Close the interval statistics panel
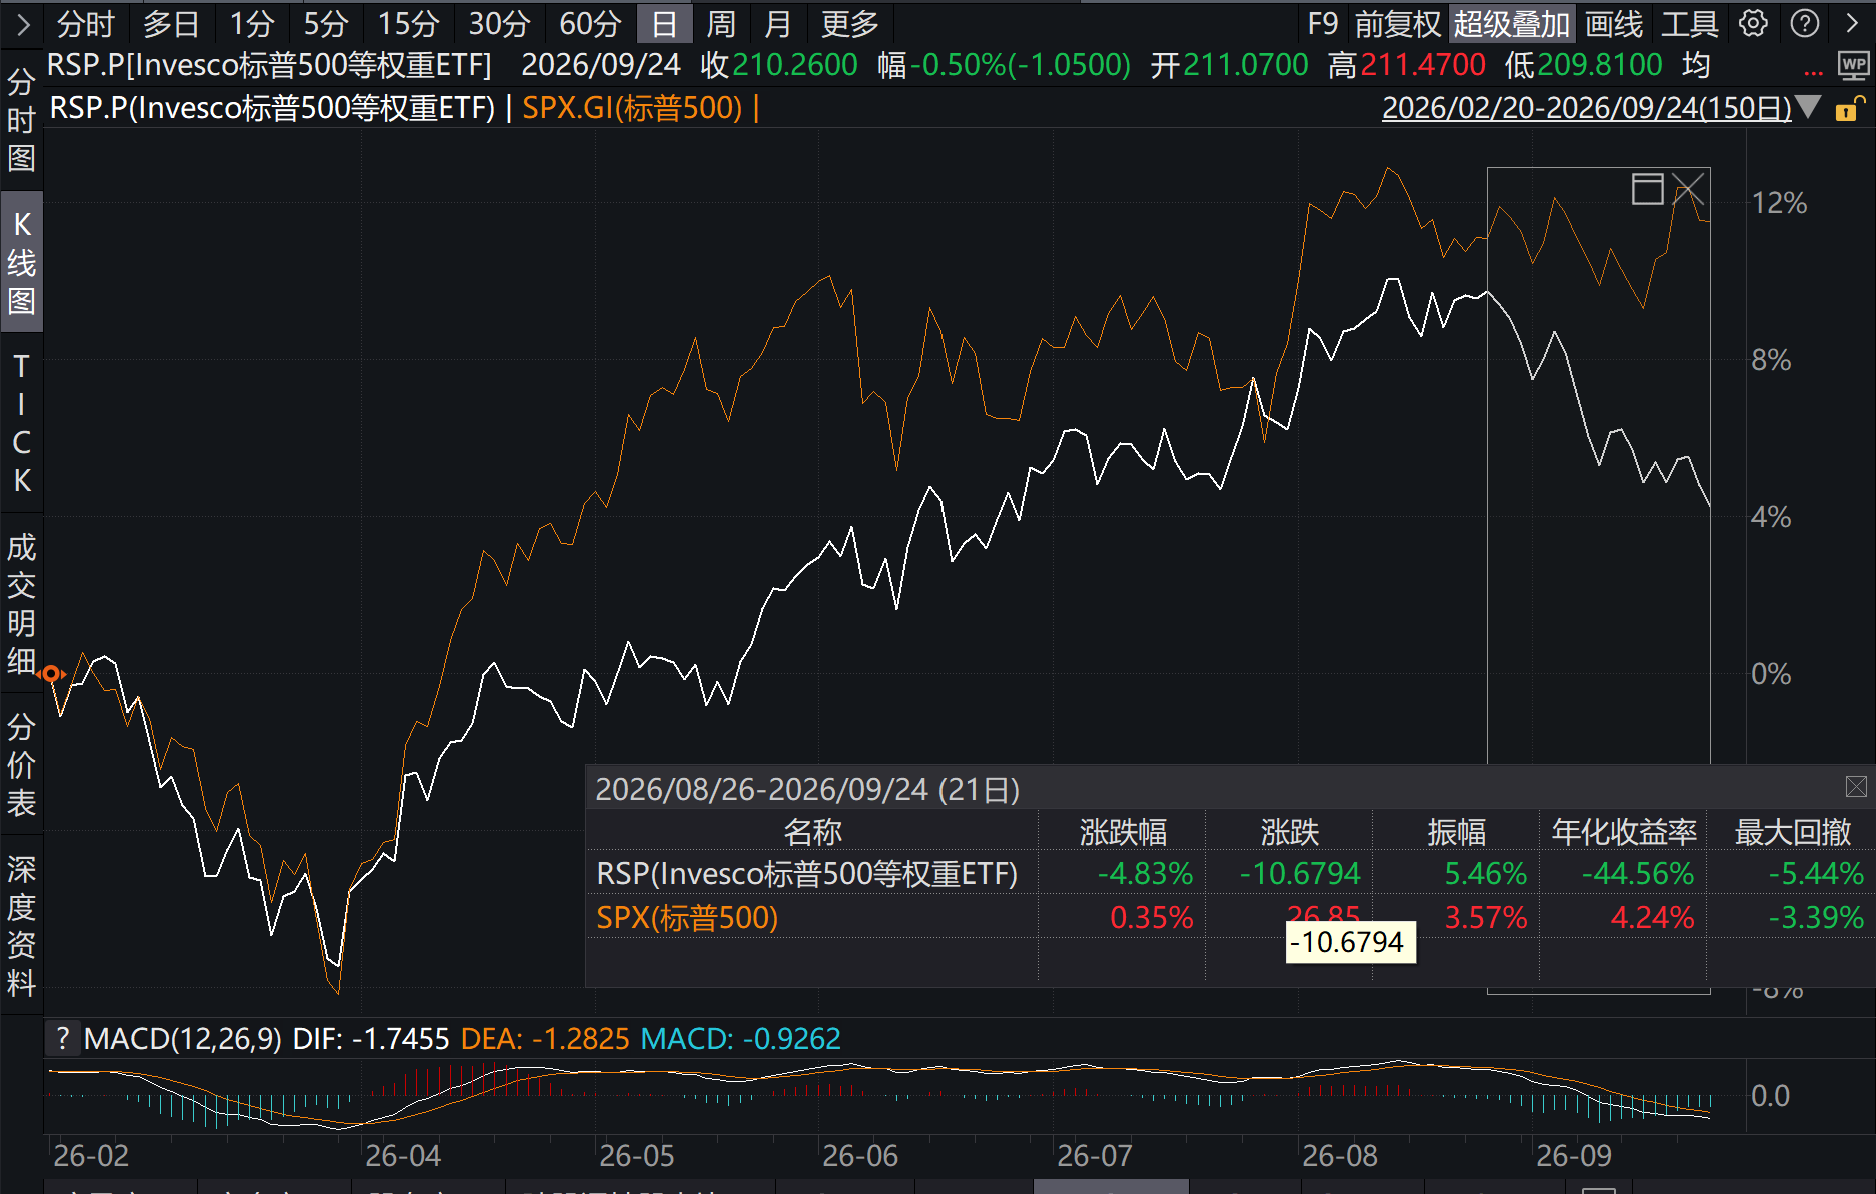The width and height of the screenshot is (1876, 1194). pyautogui.click(x=1856, y=787)
